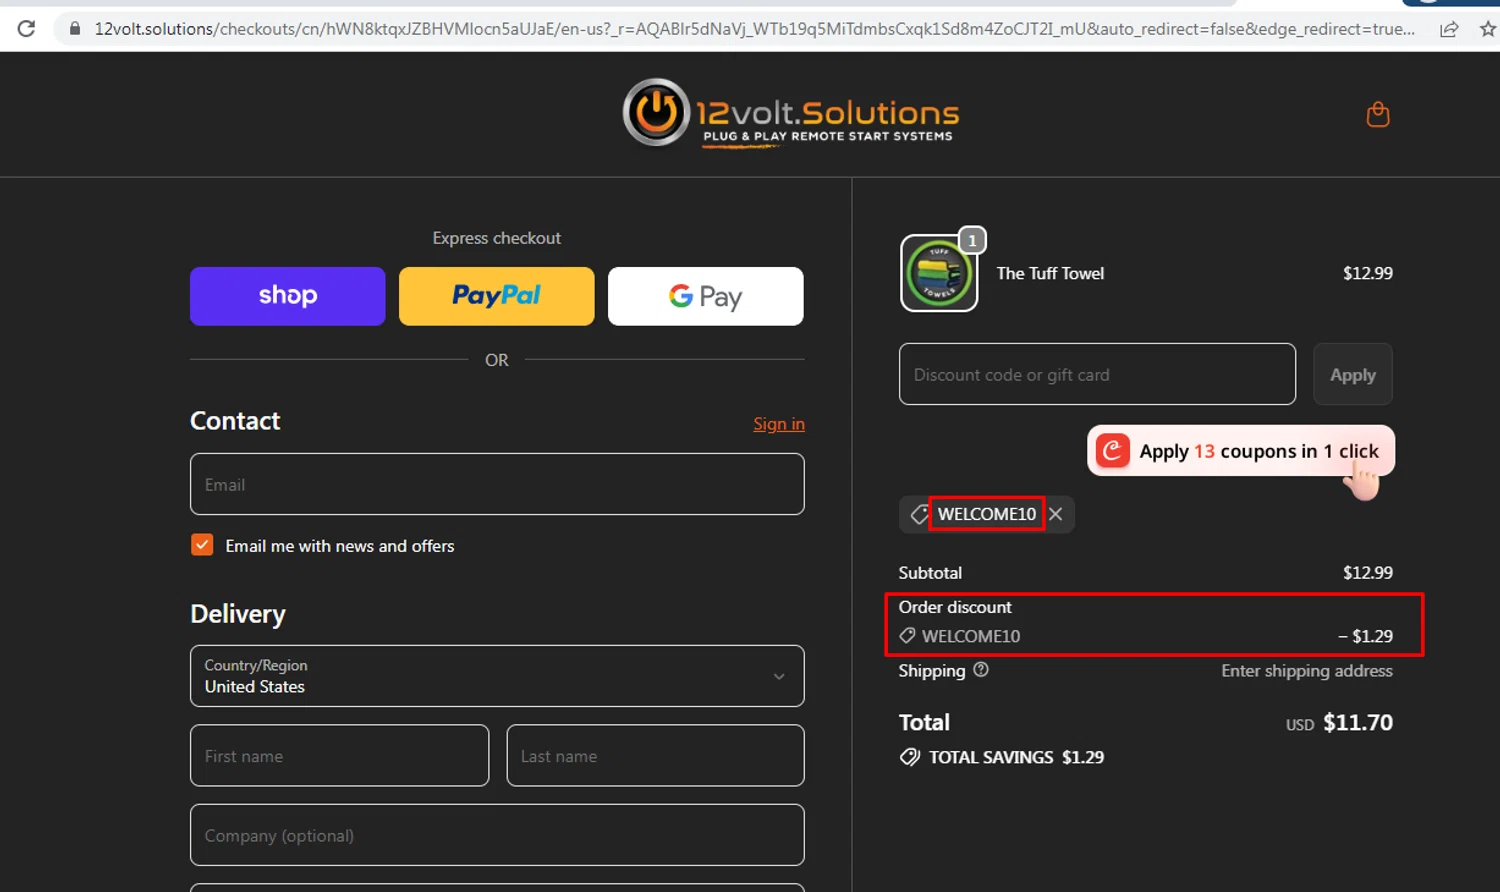1500x892 pixels.
Task: Click the USD $11.70 total amount
Action: [1339, 722]
